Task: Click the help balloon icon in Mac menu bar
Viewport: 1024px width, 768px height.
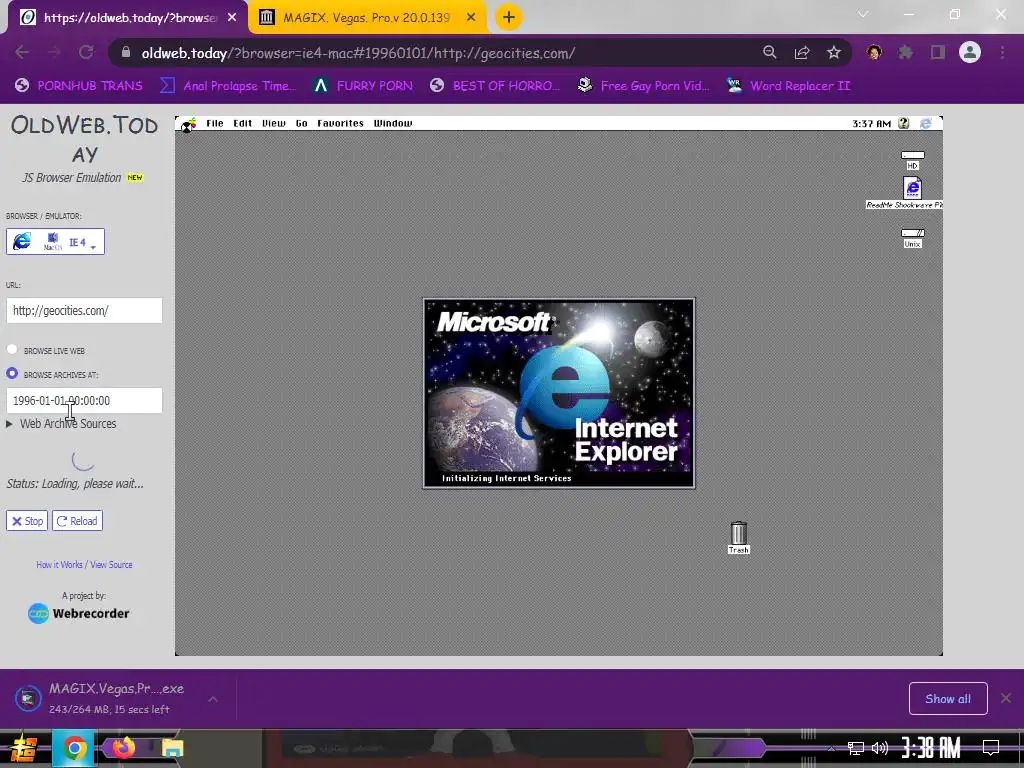Action: [904, 123]
